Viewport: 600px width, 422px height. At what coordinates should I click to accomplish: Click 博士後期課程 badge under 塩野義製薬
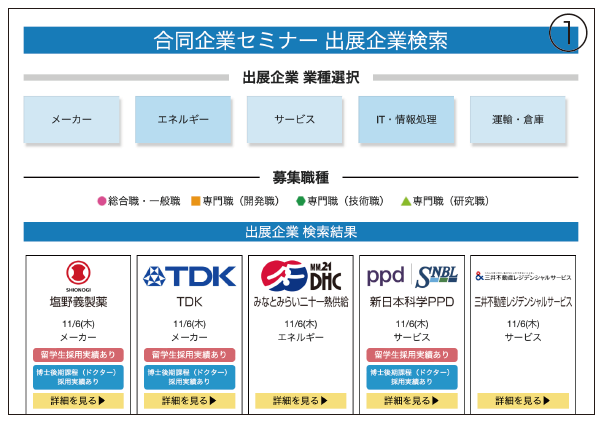[78, 376]
